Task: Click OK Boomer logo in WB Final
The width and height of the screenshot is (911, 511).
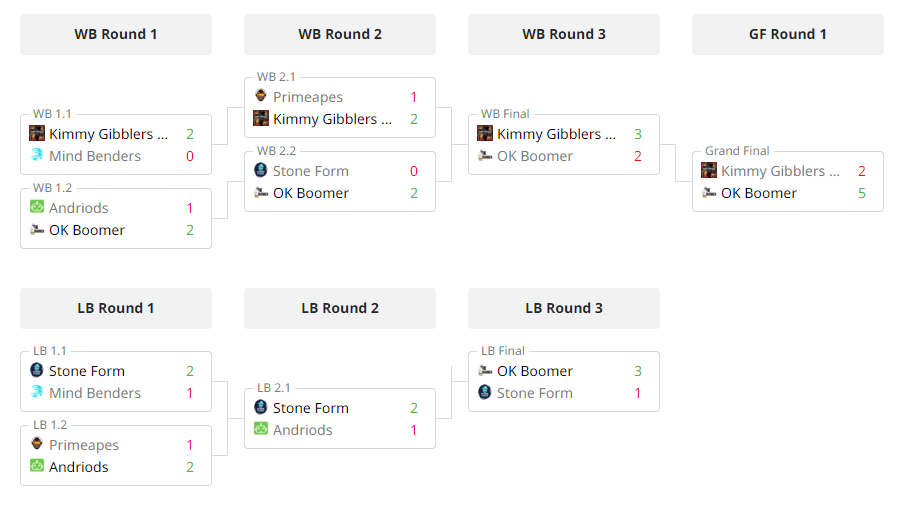Action: click(x=485, y=156)
